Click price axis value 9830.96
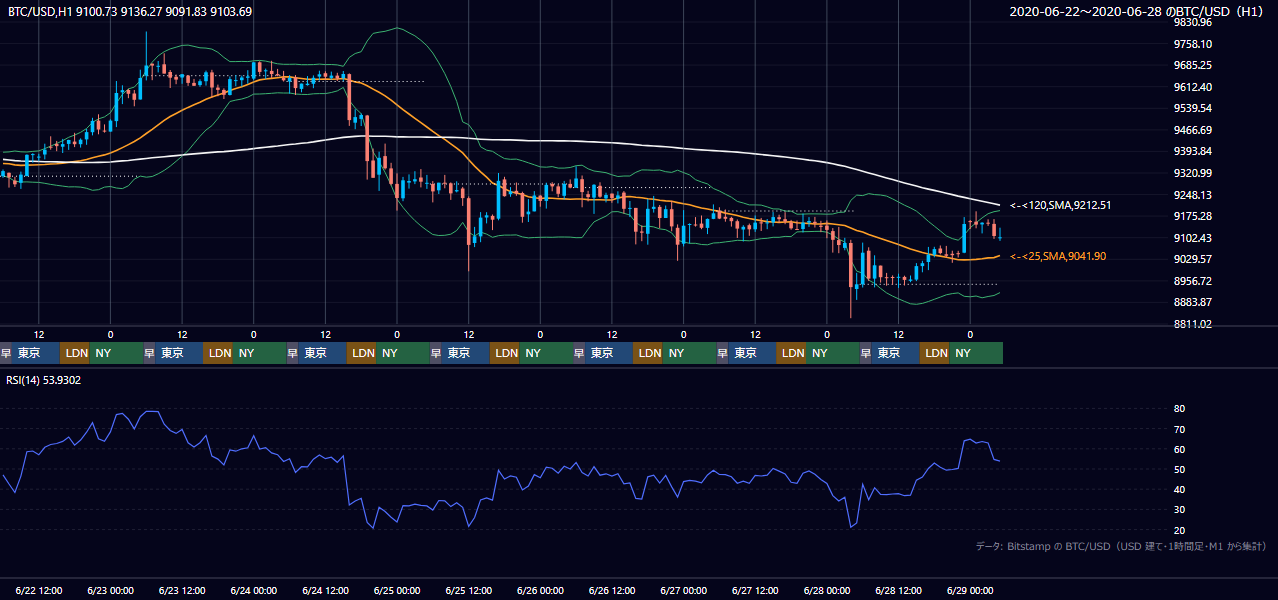 pos(1193,22)
